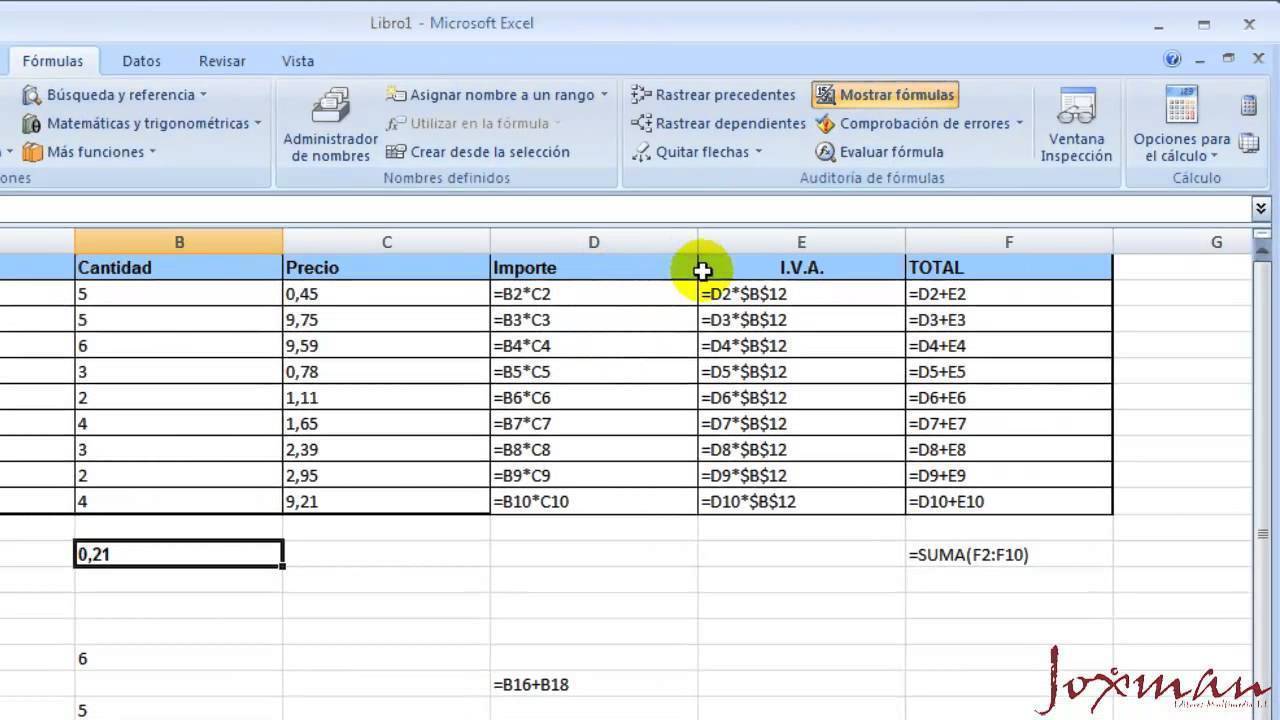1280x720 pixels.
Task: Switch to the Datos tab
Action: click(x=141, y=61)
